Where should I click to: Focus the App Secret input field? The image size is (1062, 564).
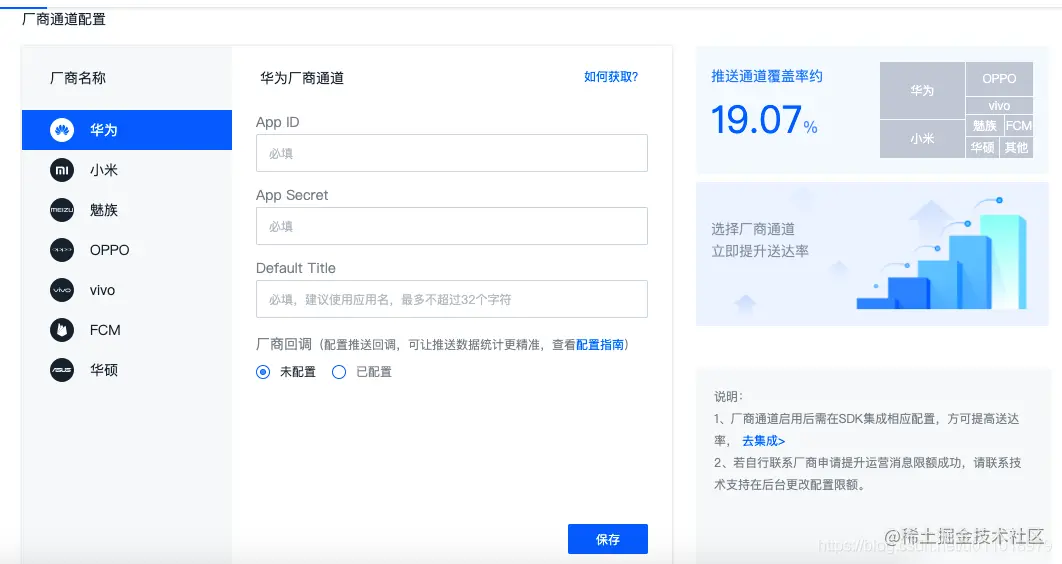pos(452,226)
